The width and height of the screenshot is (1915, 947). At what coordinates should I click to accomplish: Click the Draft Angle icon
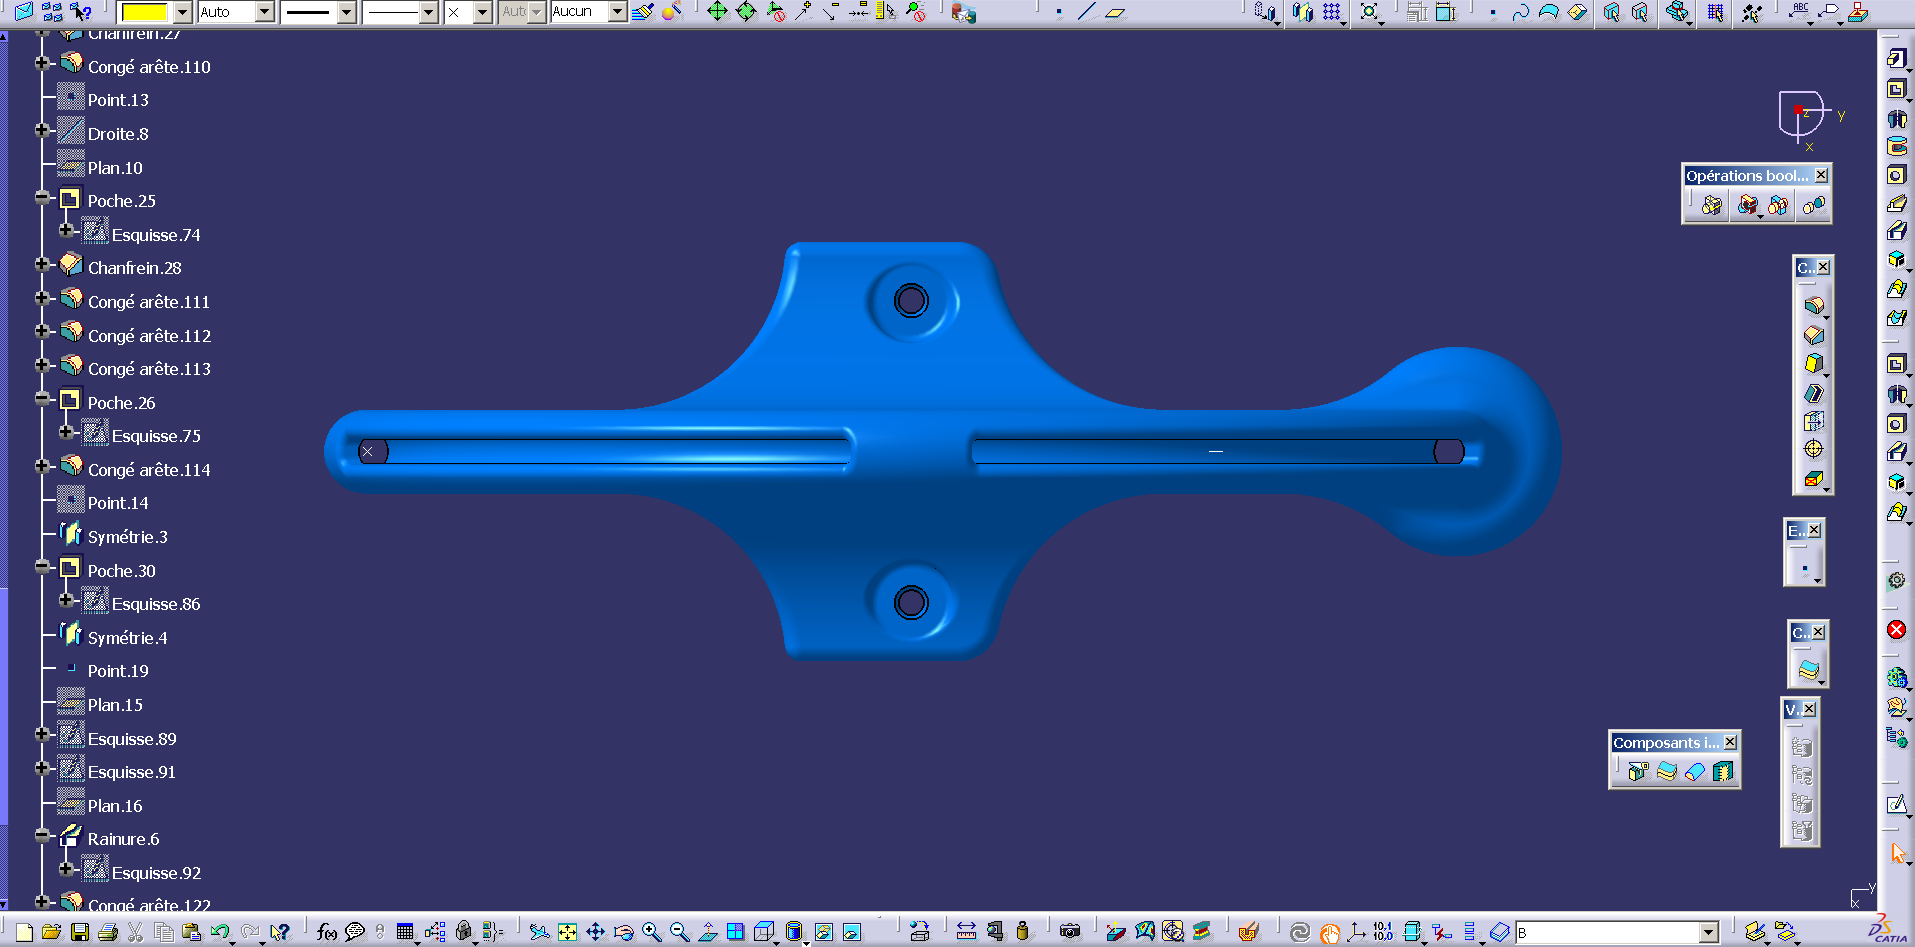coord(1814,364)
